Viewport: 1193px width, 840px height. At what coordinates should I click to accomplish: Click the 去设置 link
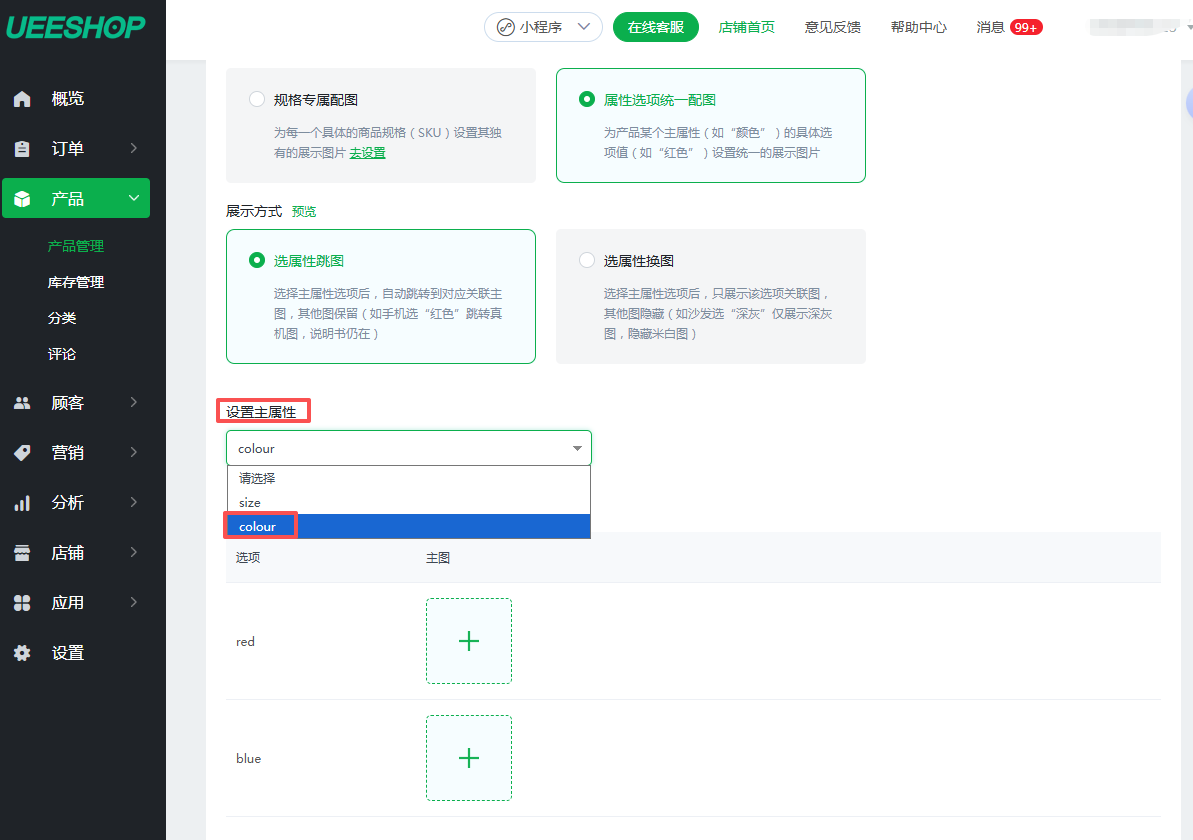click(x=367, y=153)
